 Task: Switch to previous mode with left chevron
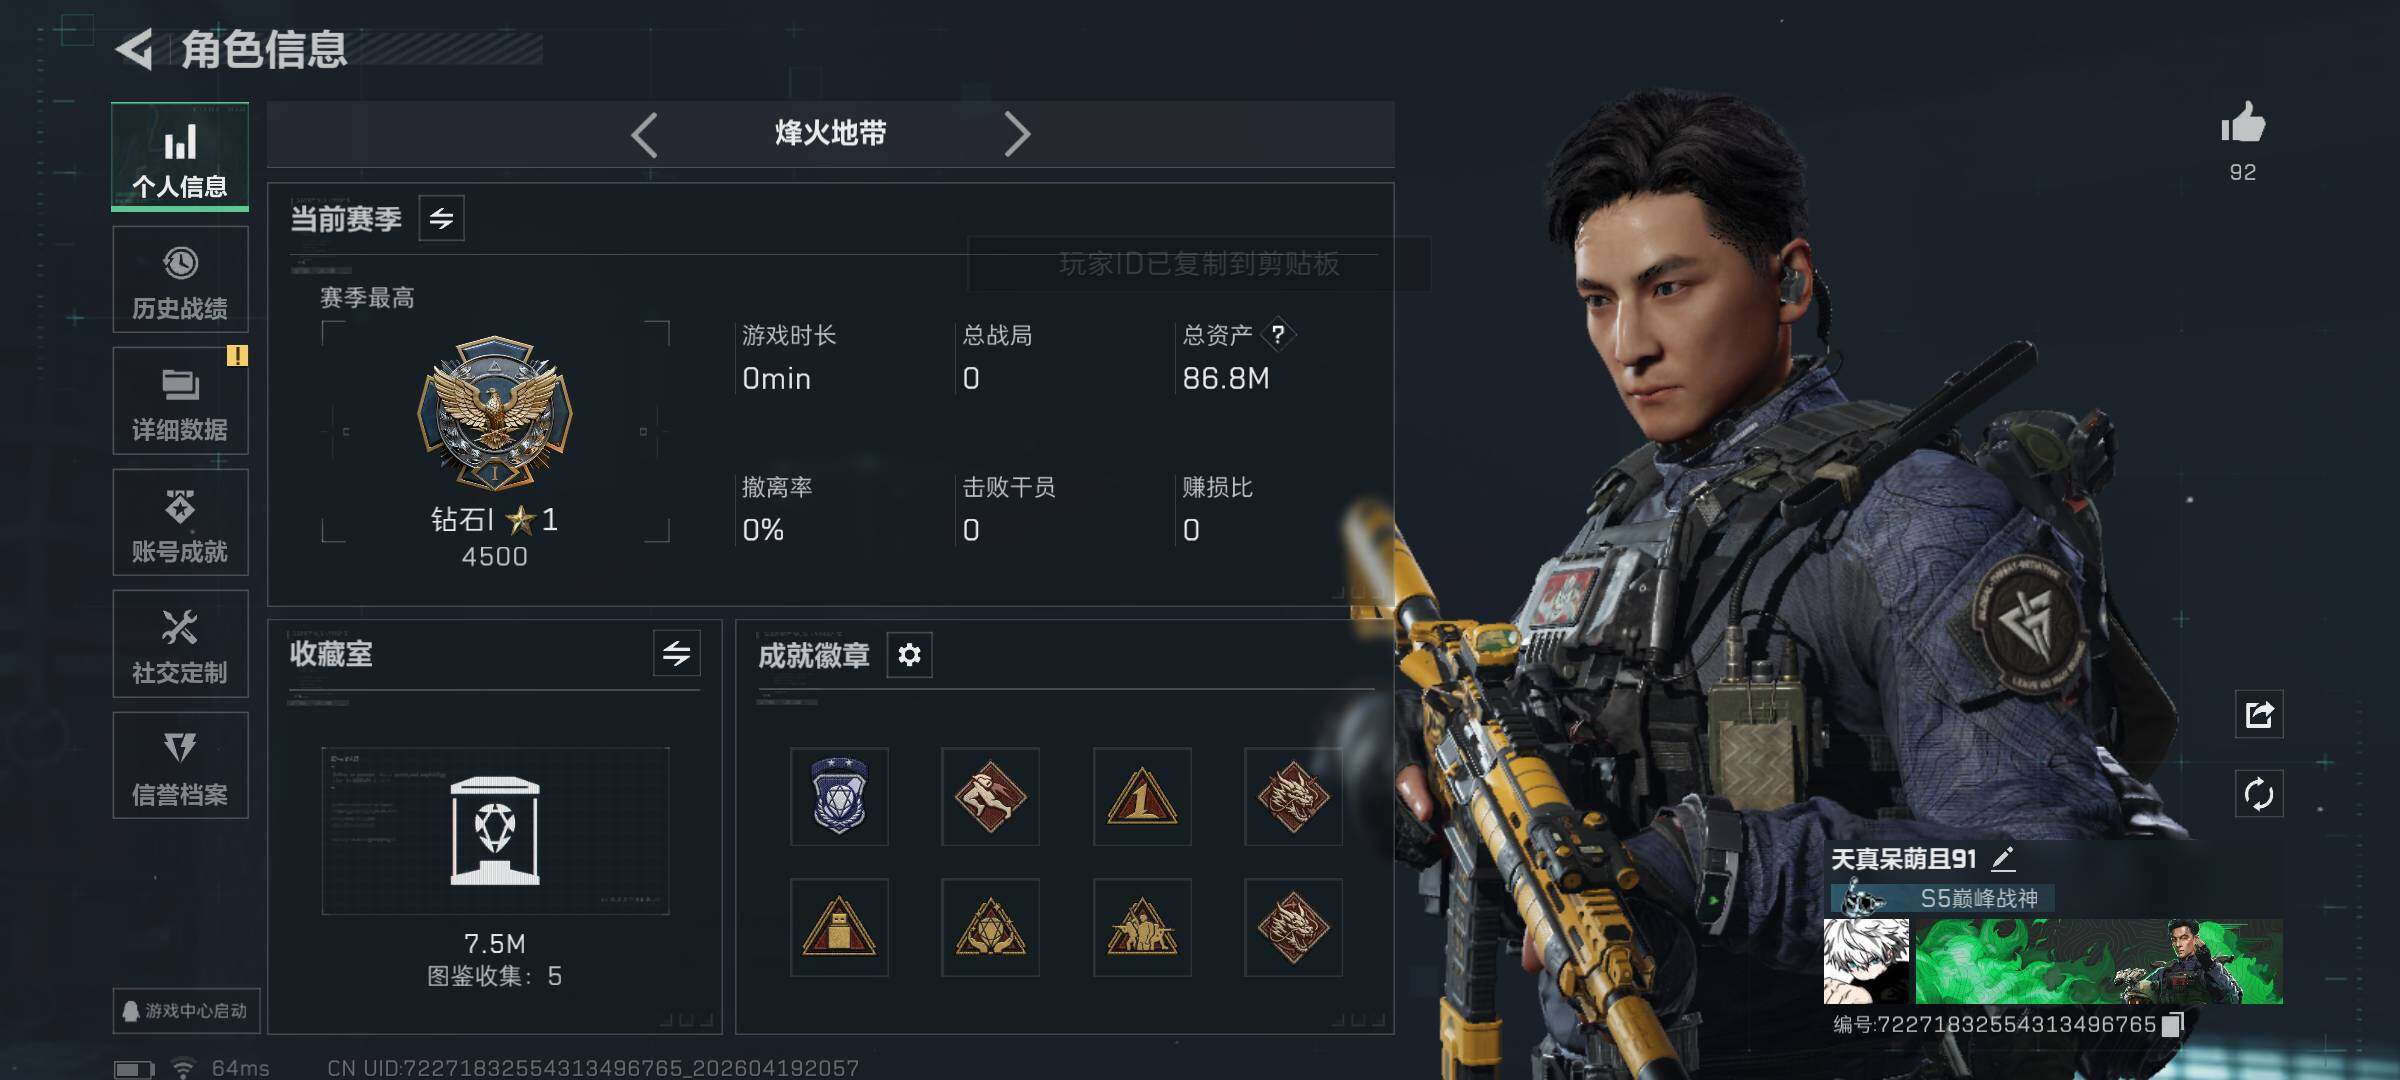(x=644, y=134)
